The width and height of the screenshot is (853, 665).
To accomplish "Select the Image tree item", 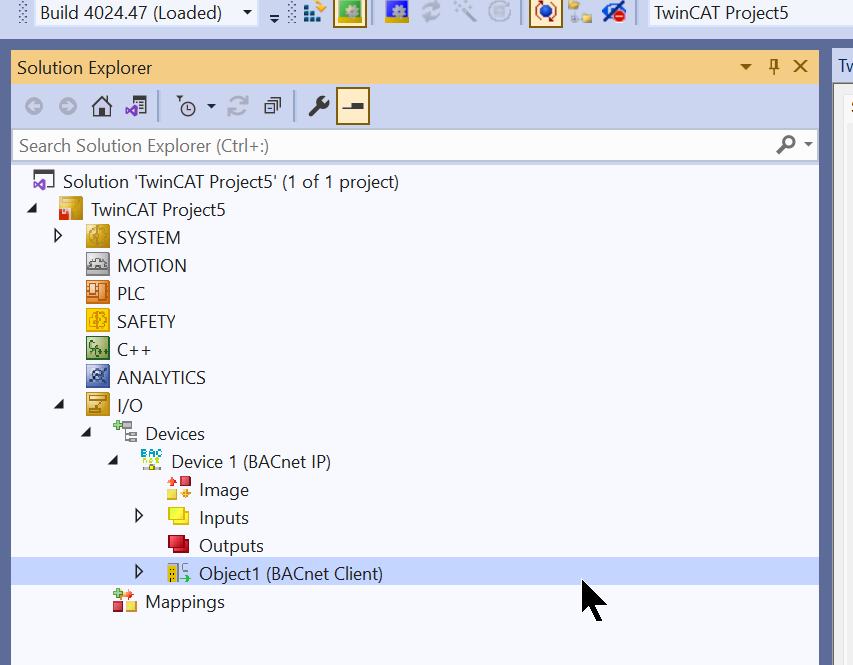I will pos(224,490).
